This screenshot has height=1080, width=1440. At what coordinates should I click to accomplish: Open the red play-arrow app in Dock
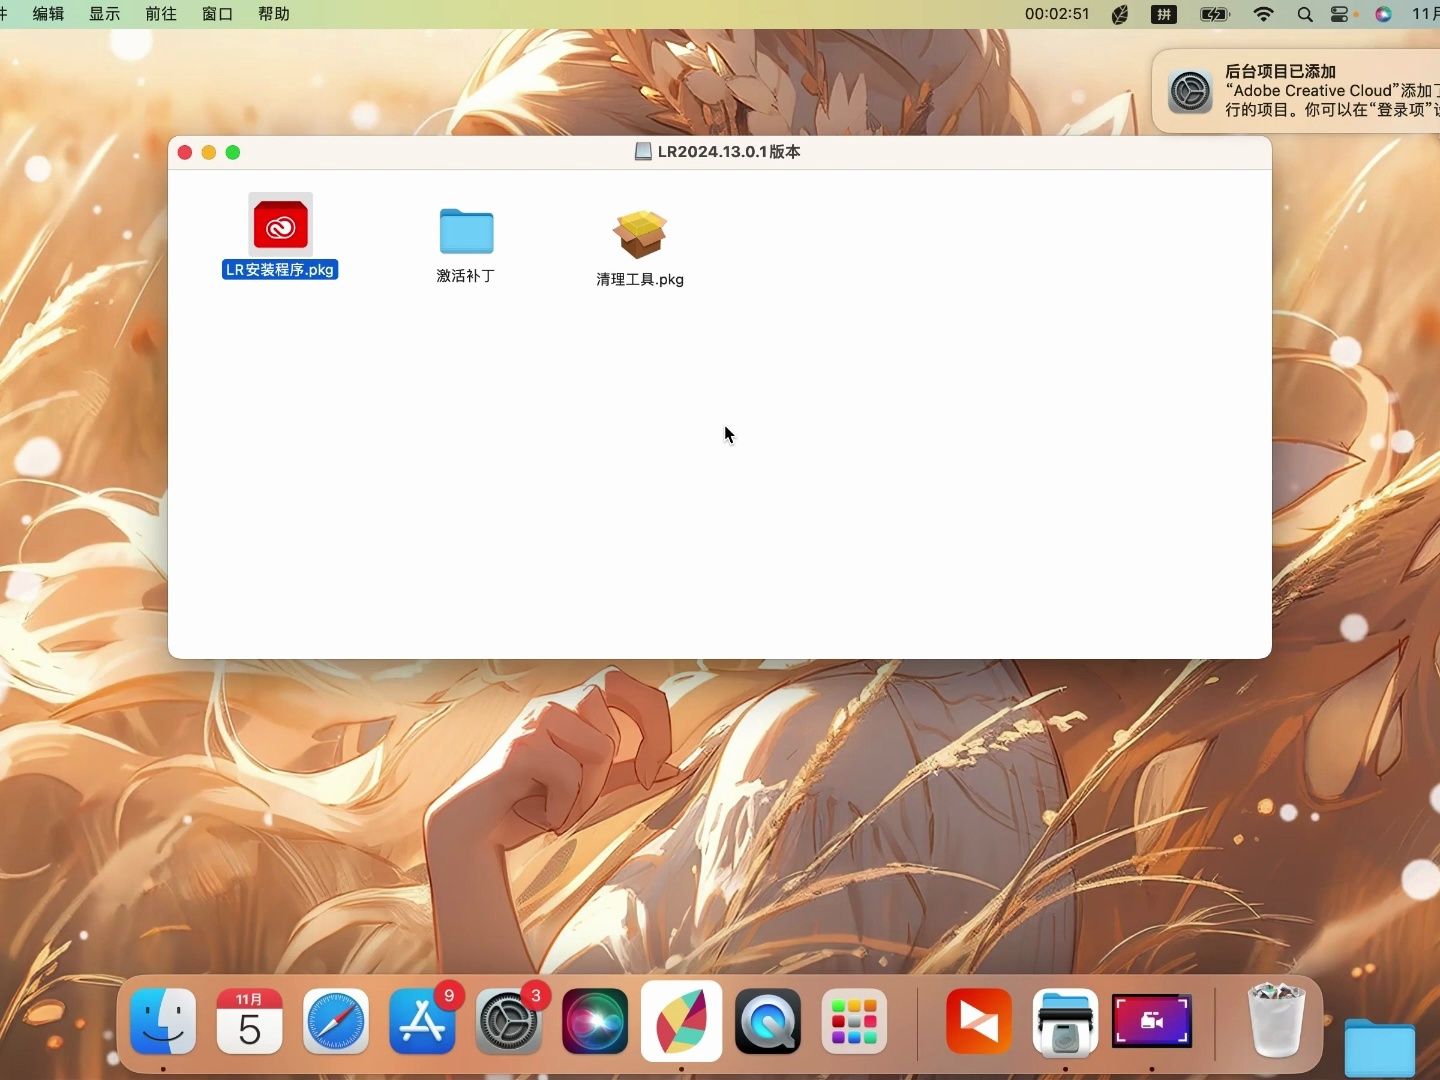pos(979,1021)
